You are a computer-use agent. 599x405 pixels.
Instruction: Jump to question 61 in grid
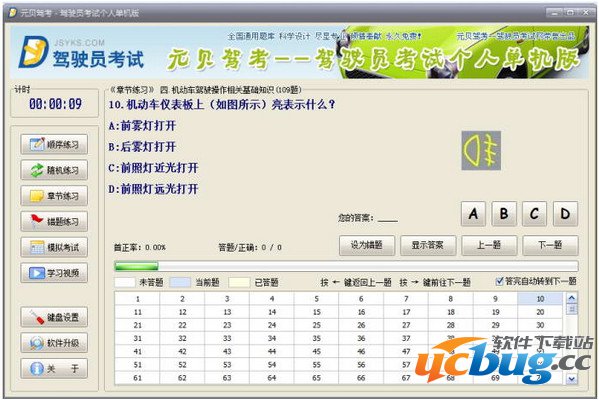(138, 378)
